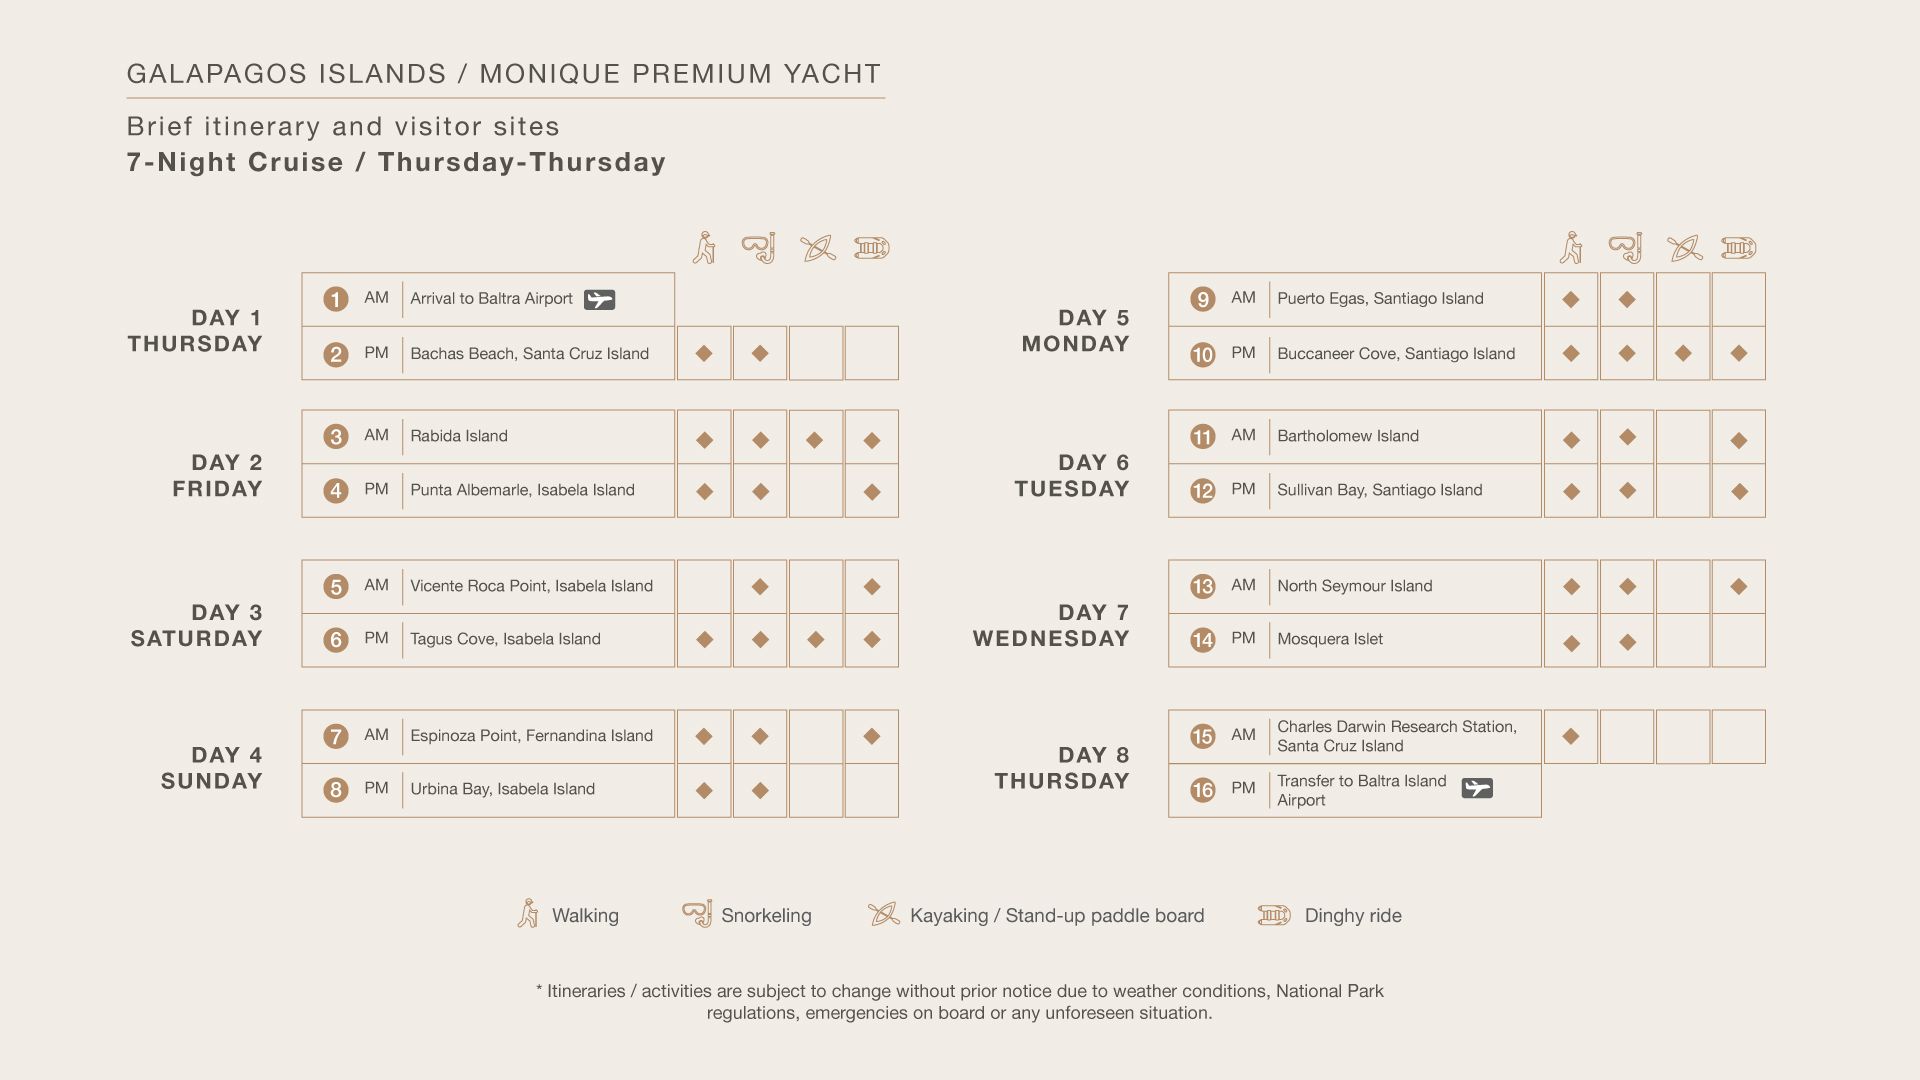Click the number 3 badge for Rabida Island
The image size is (1920, 1080).
[336, 437]
